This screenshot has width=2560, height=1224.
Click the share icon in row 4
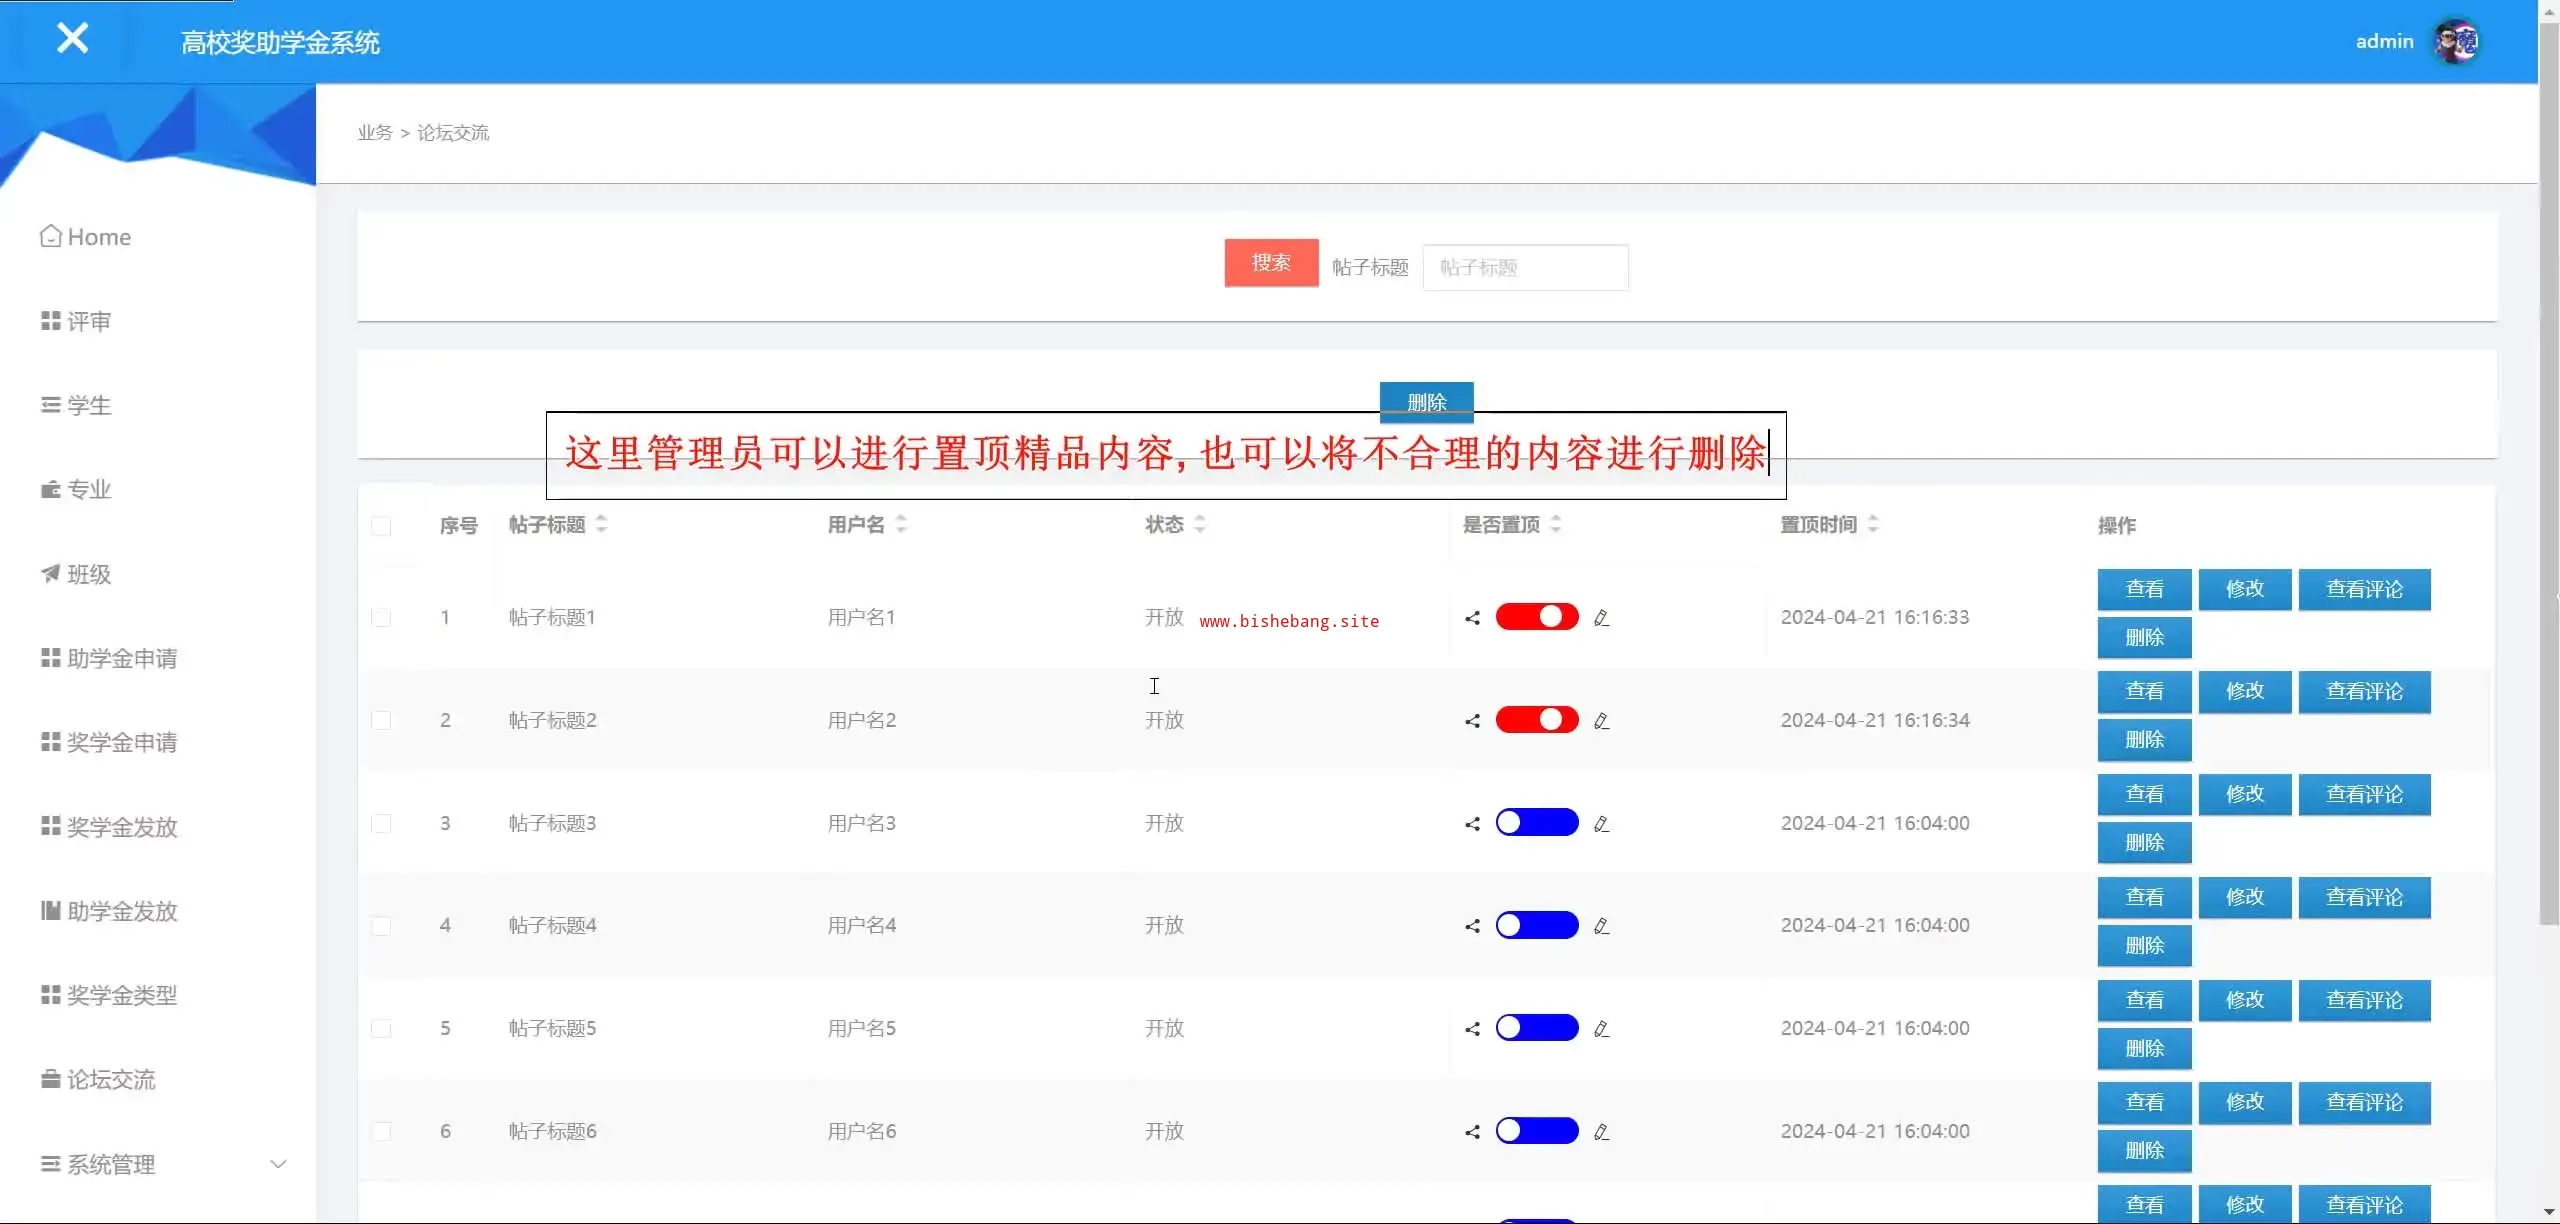click(1472, 926)
